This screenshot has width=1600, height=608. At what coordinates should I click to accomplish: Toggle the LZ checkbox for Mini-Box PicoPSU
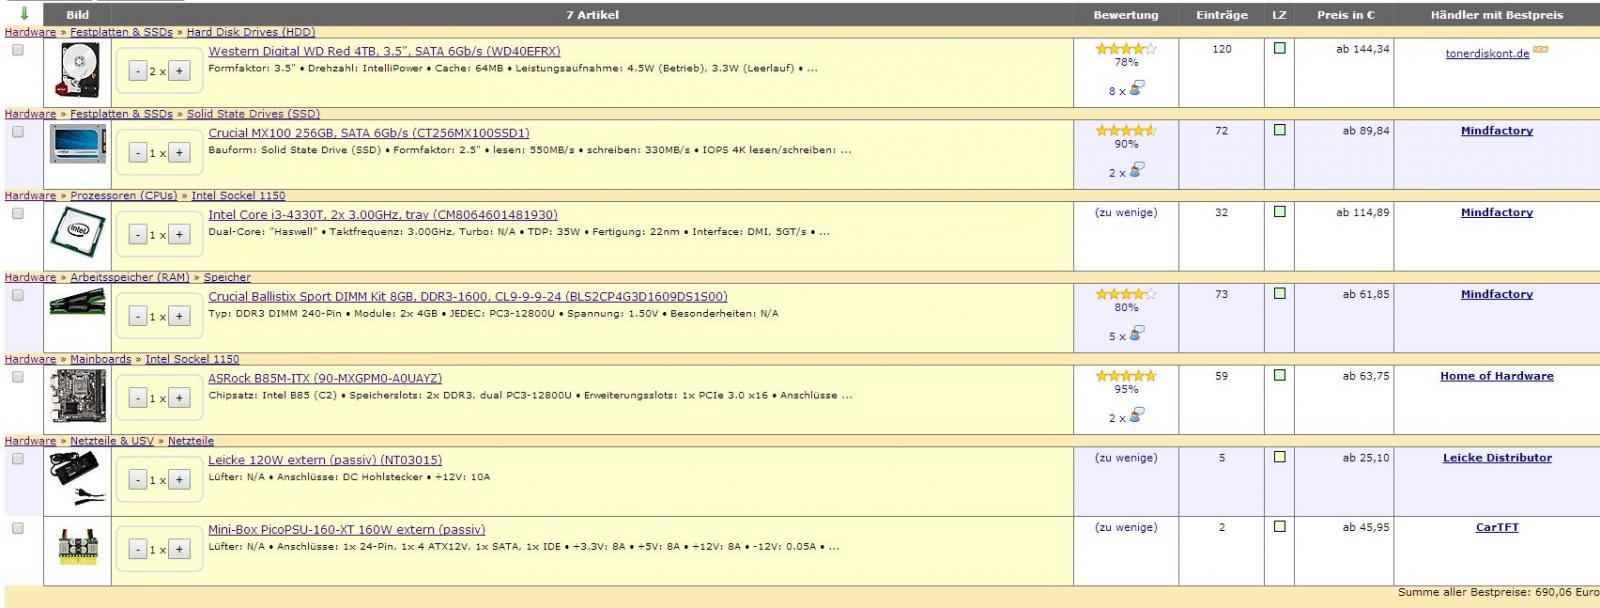1279,527
